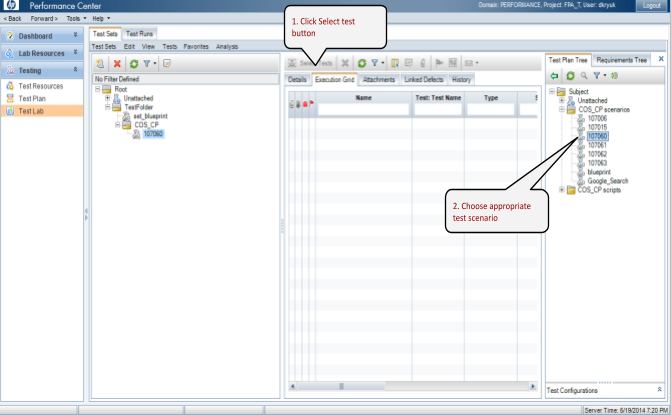Screen dimensions: 671x415
Task: Refresh the test sets tree
Action: [x=134, y=64]
